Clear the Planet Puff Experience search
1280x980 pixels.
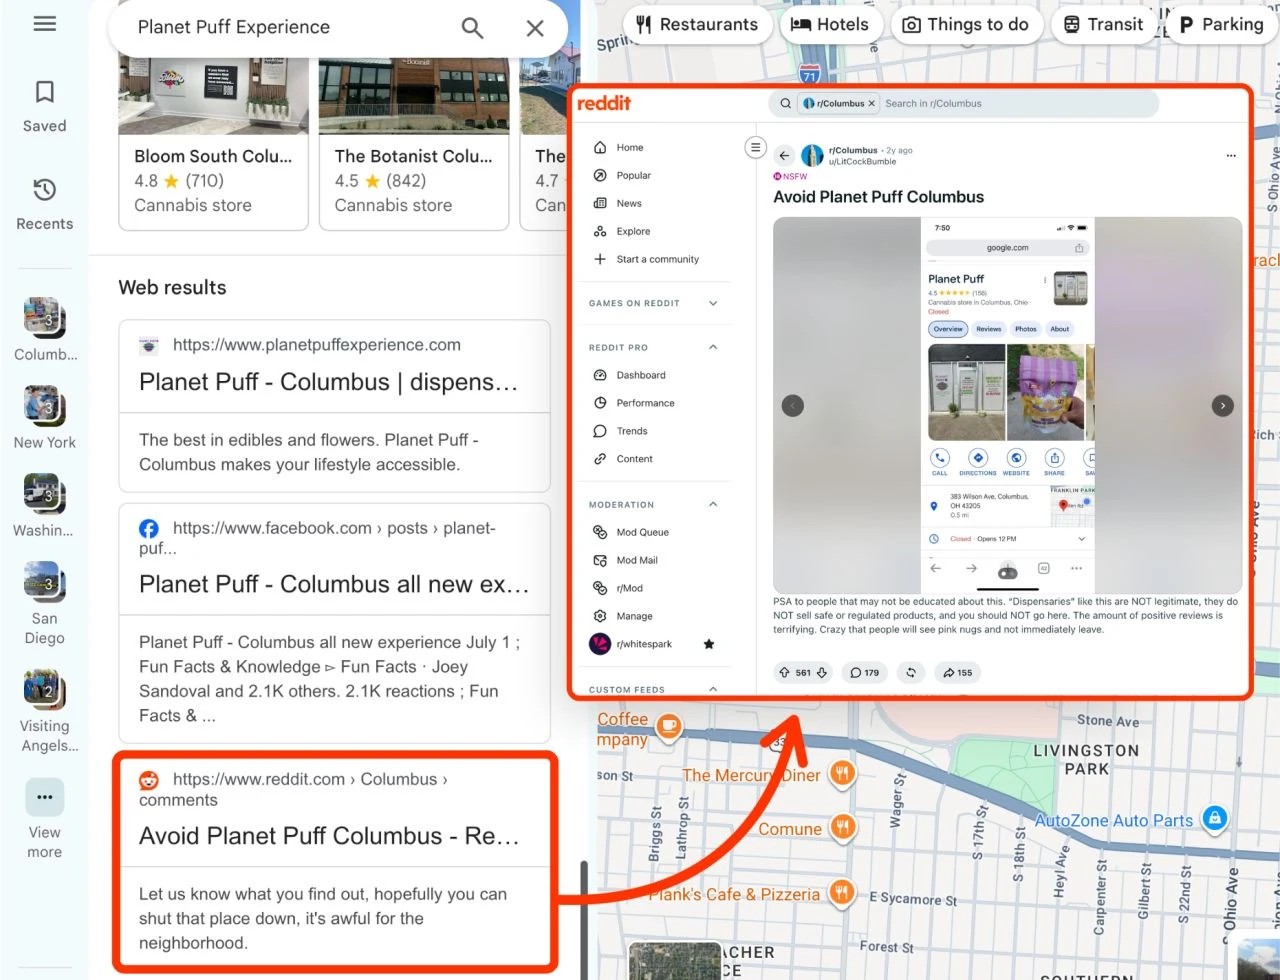[535, 28]
